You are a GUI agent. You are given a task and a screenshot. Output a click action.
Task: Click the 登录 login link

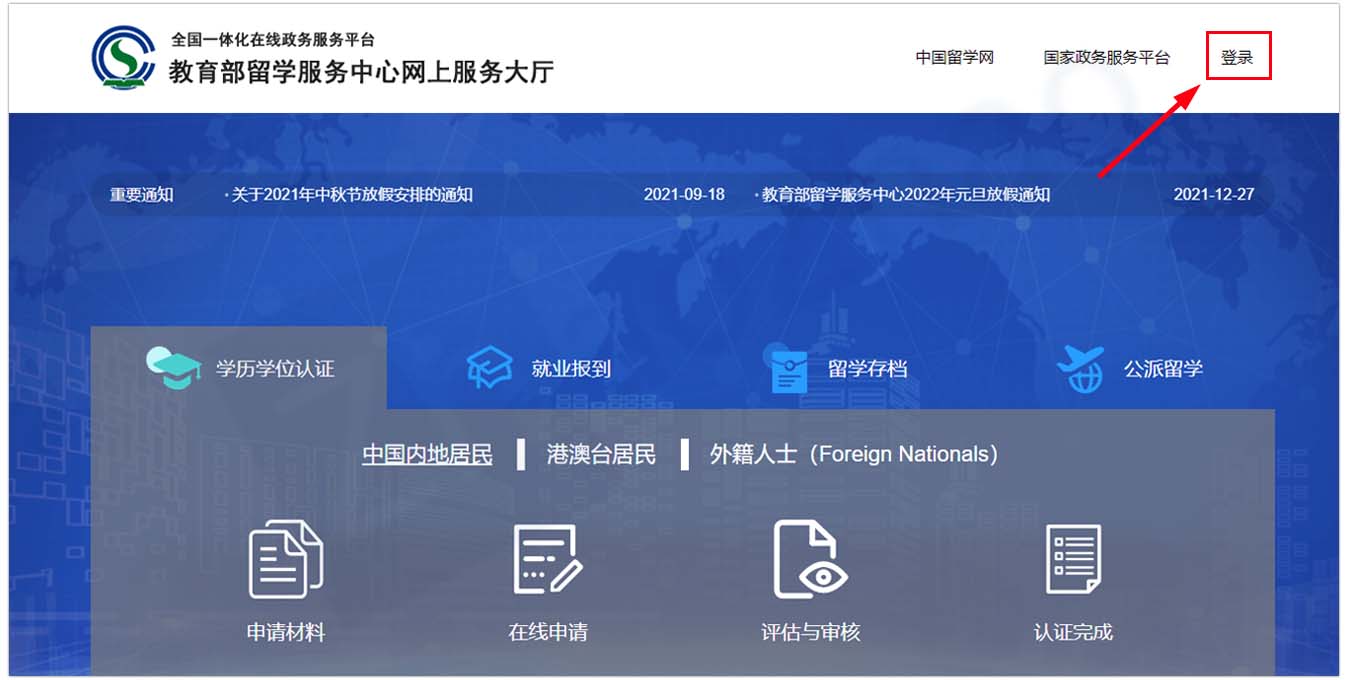coord(1237,58)
